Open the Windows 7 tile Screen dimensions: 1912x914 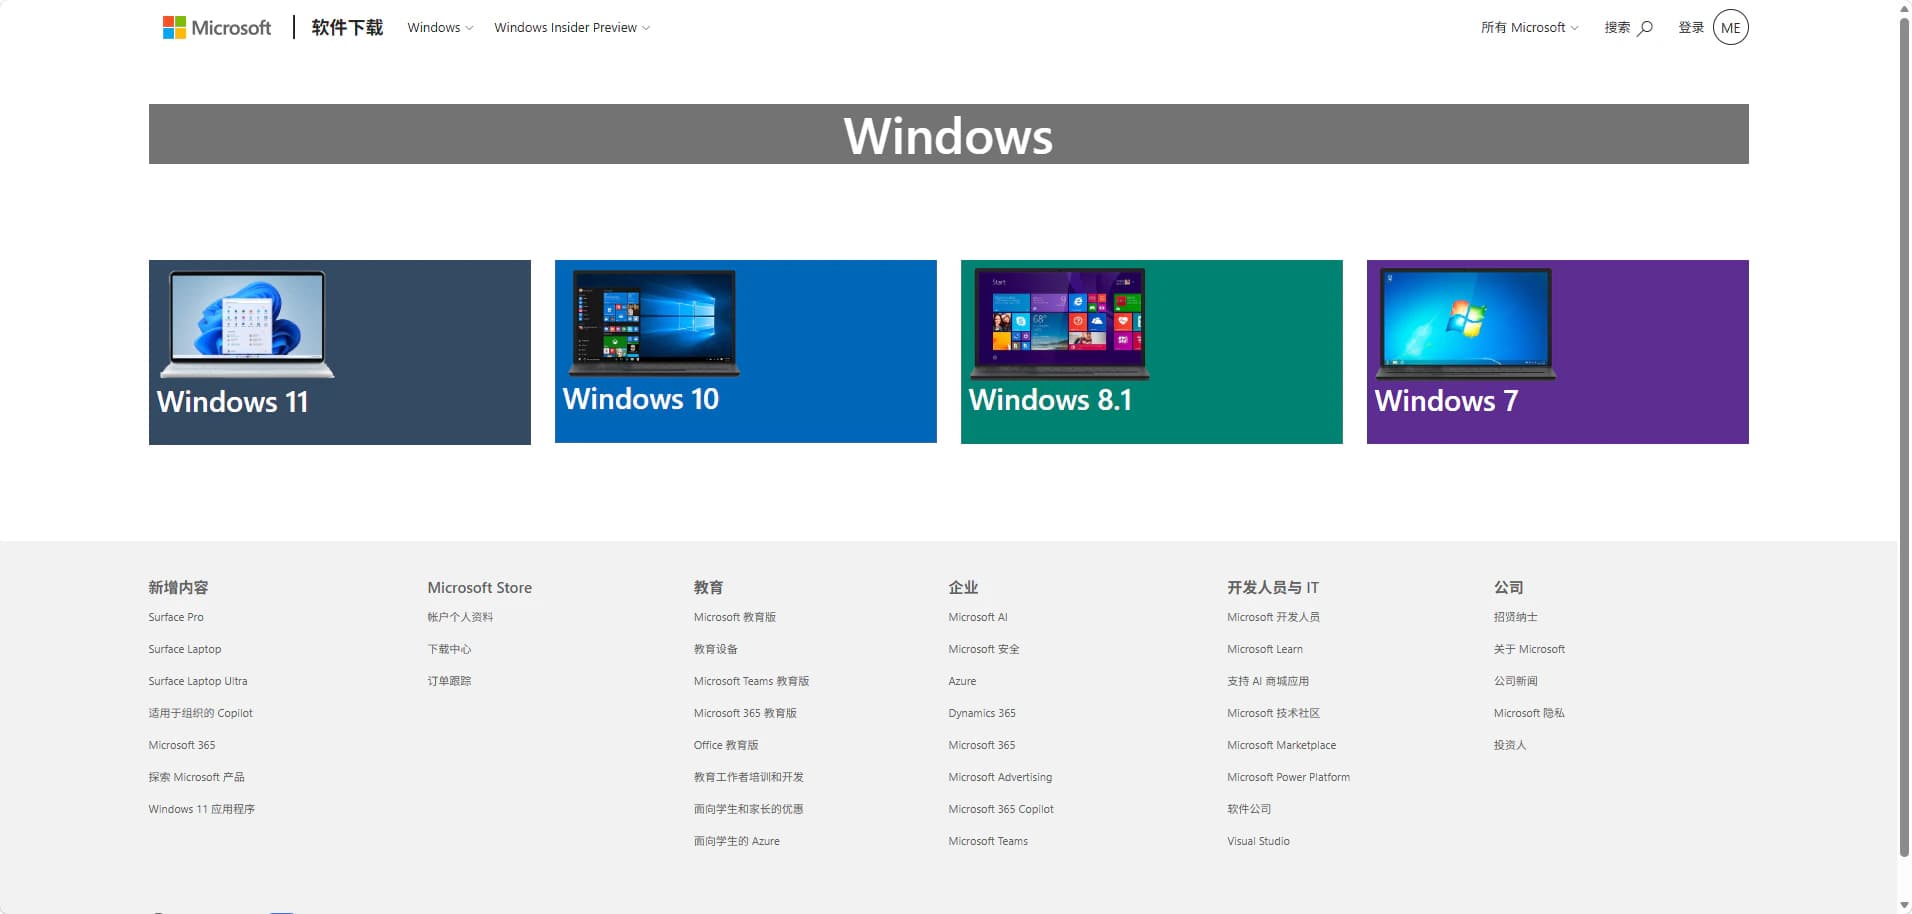[1558, 352]
